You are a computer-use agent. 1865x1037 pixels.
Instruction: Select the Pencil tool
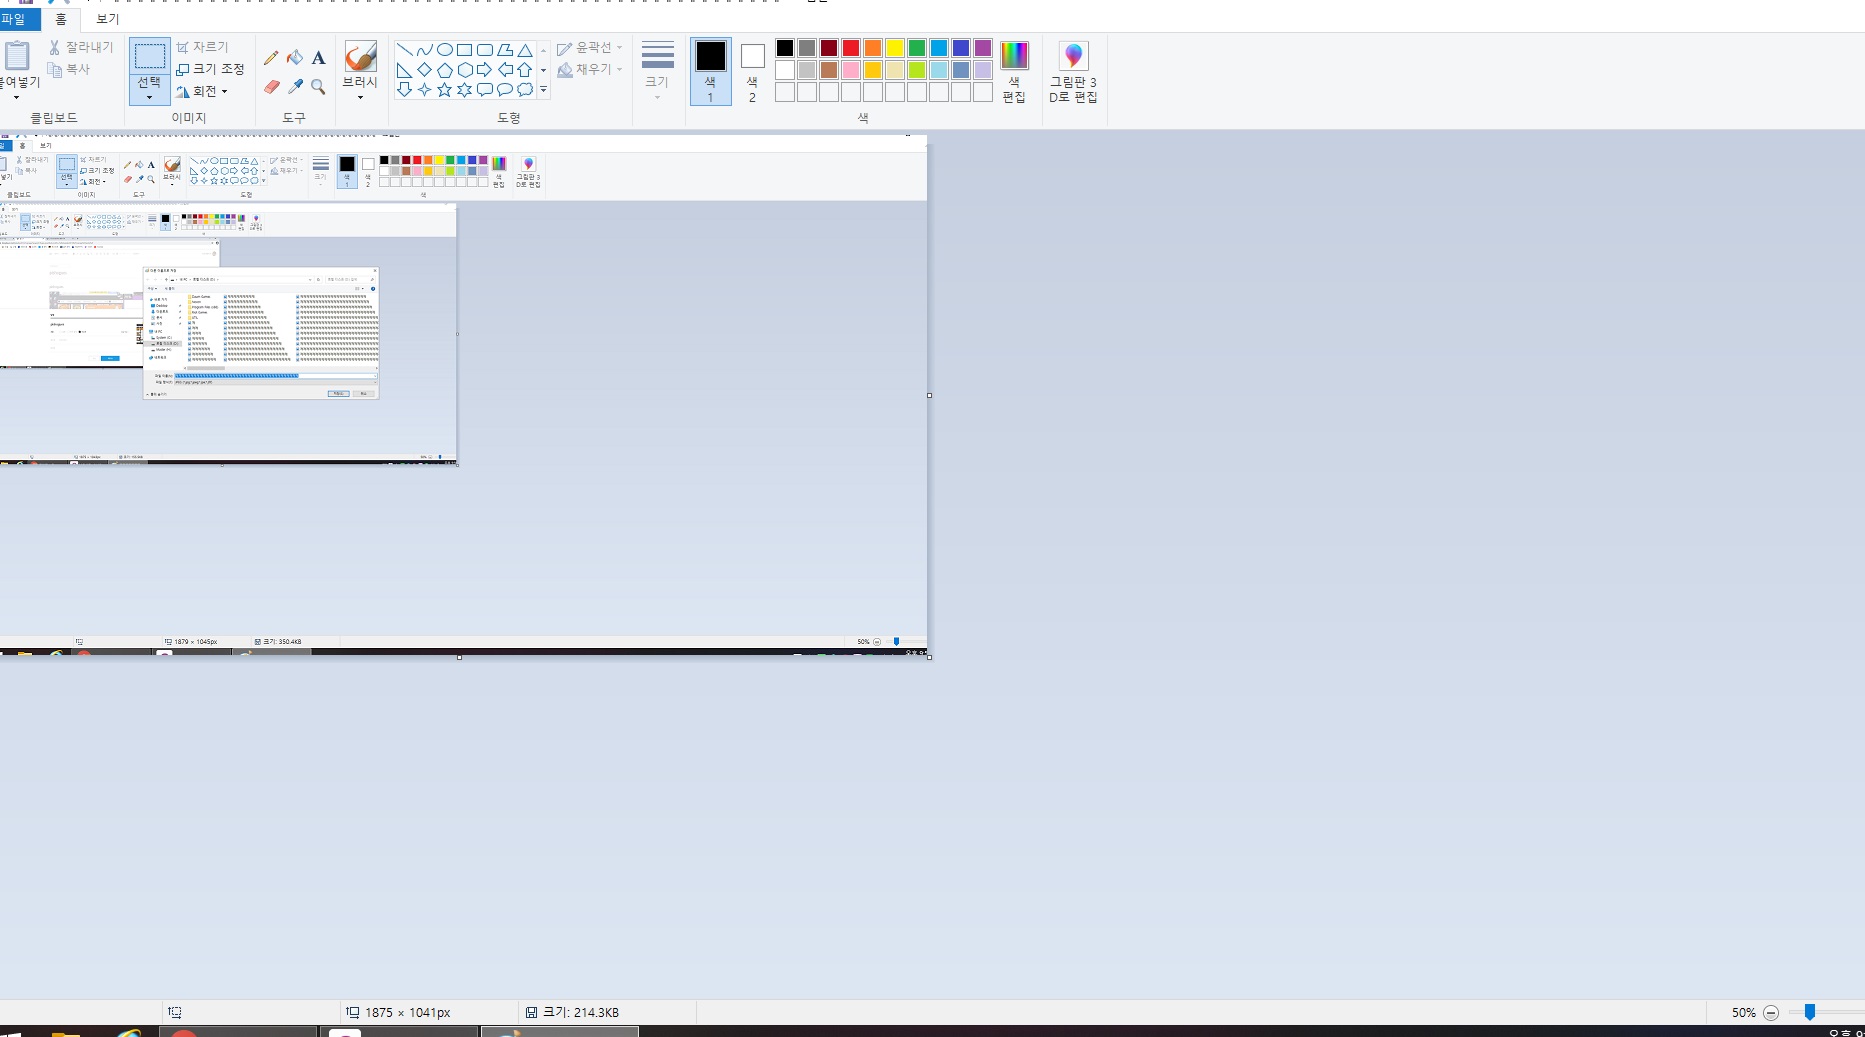tap(271, 58)
